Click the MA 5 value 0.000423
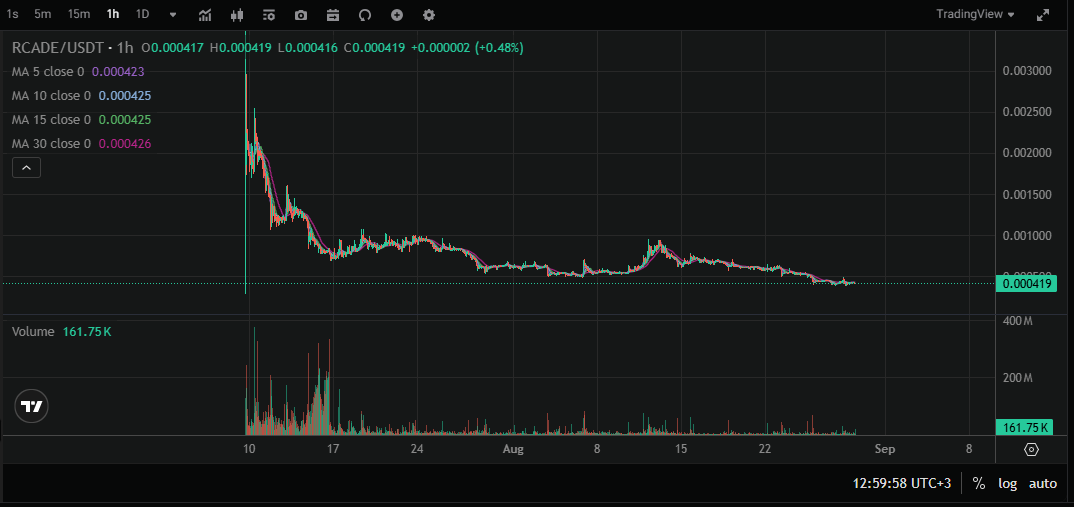 click(118, 71)
